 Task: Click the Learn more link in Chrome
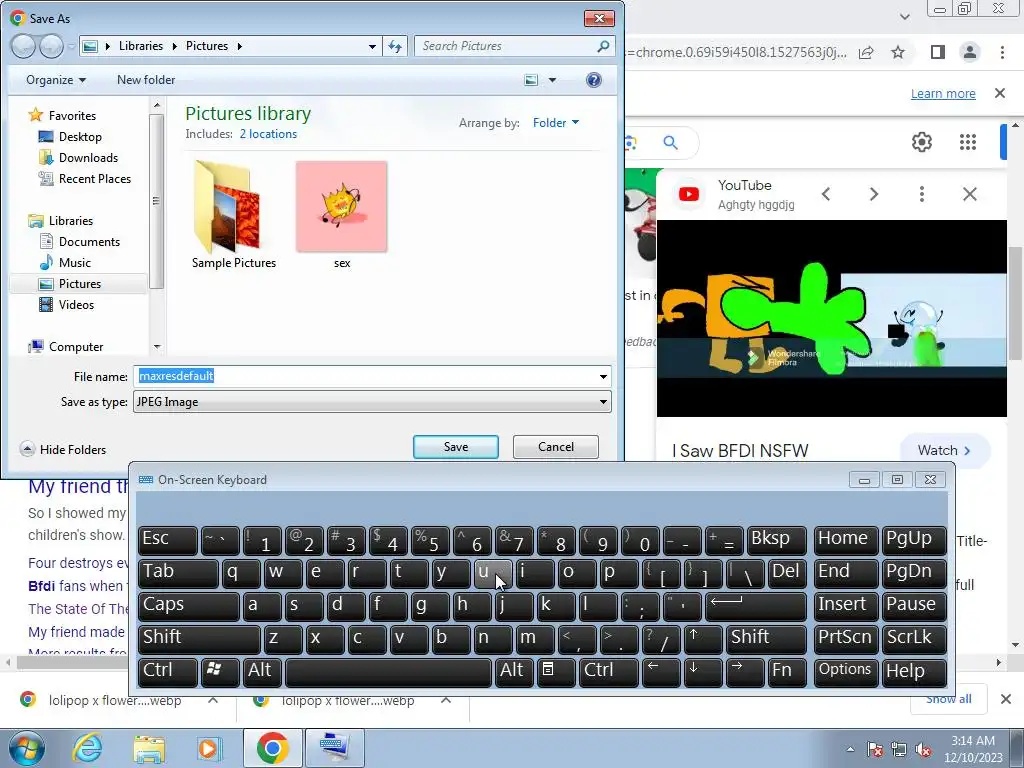coord(943,93)
